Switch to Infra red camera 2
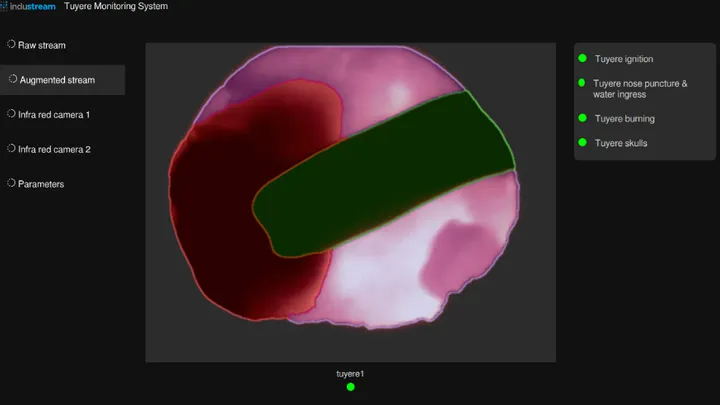 (x=54, y=149)
